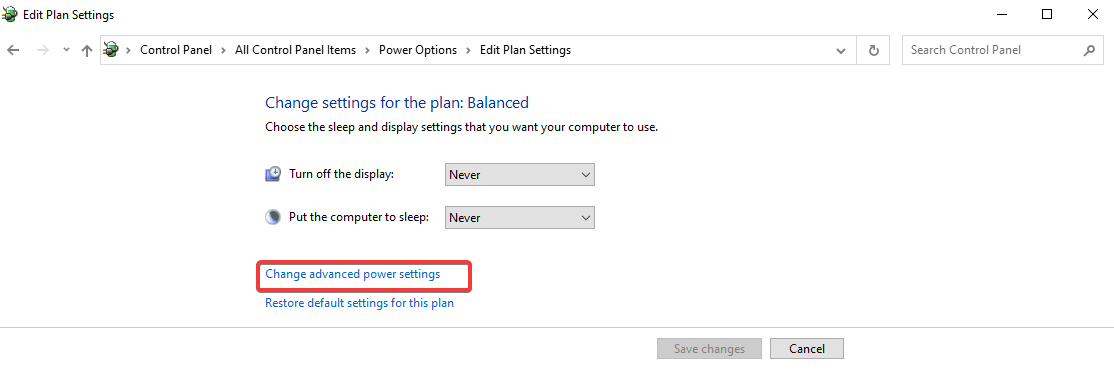The height and width of the screenshot is (391, 1114).
Task: Open the address bar history dropdown
Action: pyautogui.click(x=841, y=50)
